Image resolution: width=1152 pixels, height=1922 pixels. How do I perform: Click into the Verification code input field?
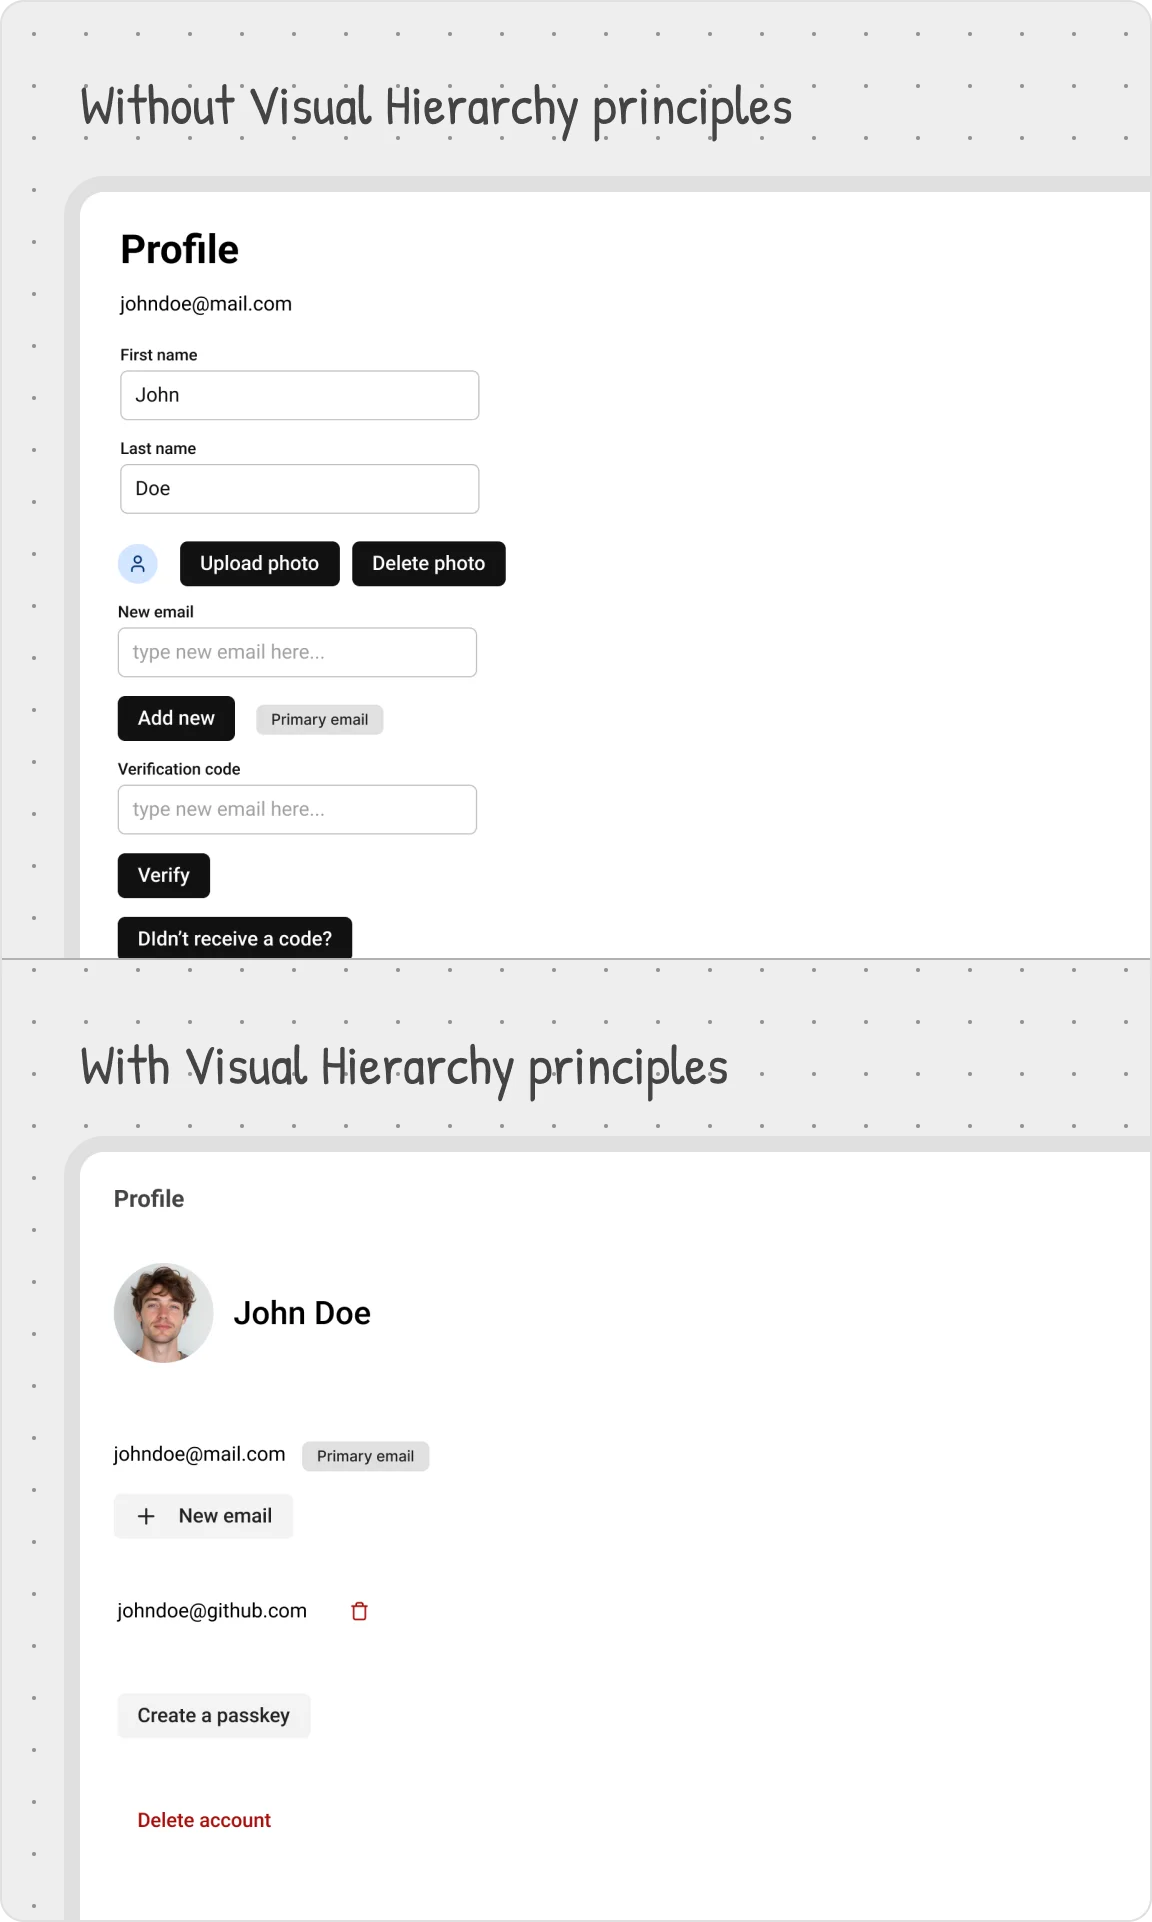(x=297, y=809)
